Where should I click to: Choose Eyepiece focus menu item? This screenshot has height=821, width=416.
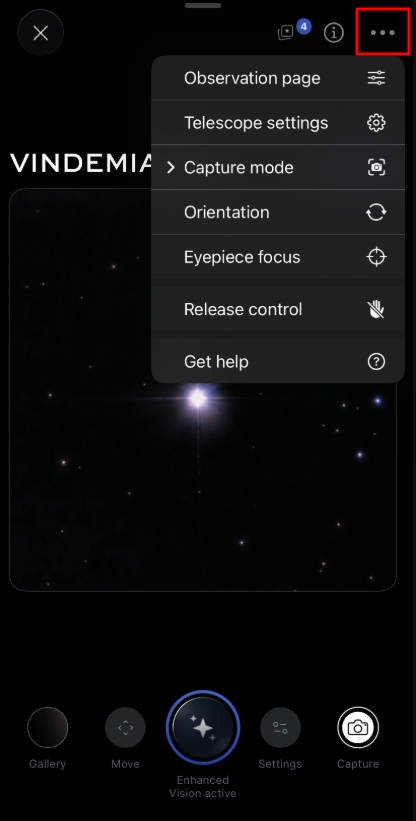tap(278, 257)
